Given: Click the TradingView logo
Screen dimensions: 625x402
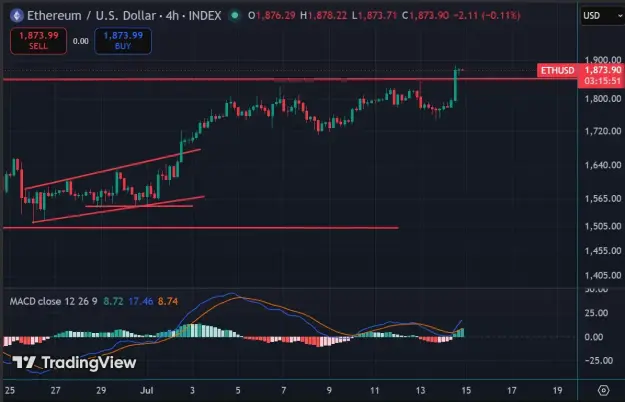Looking at the screenshot, I should click(x=74, y=362).
